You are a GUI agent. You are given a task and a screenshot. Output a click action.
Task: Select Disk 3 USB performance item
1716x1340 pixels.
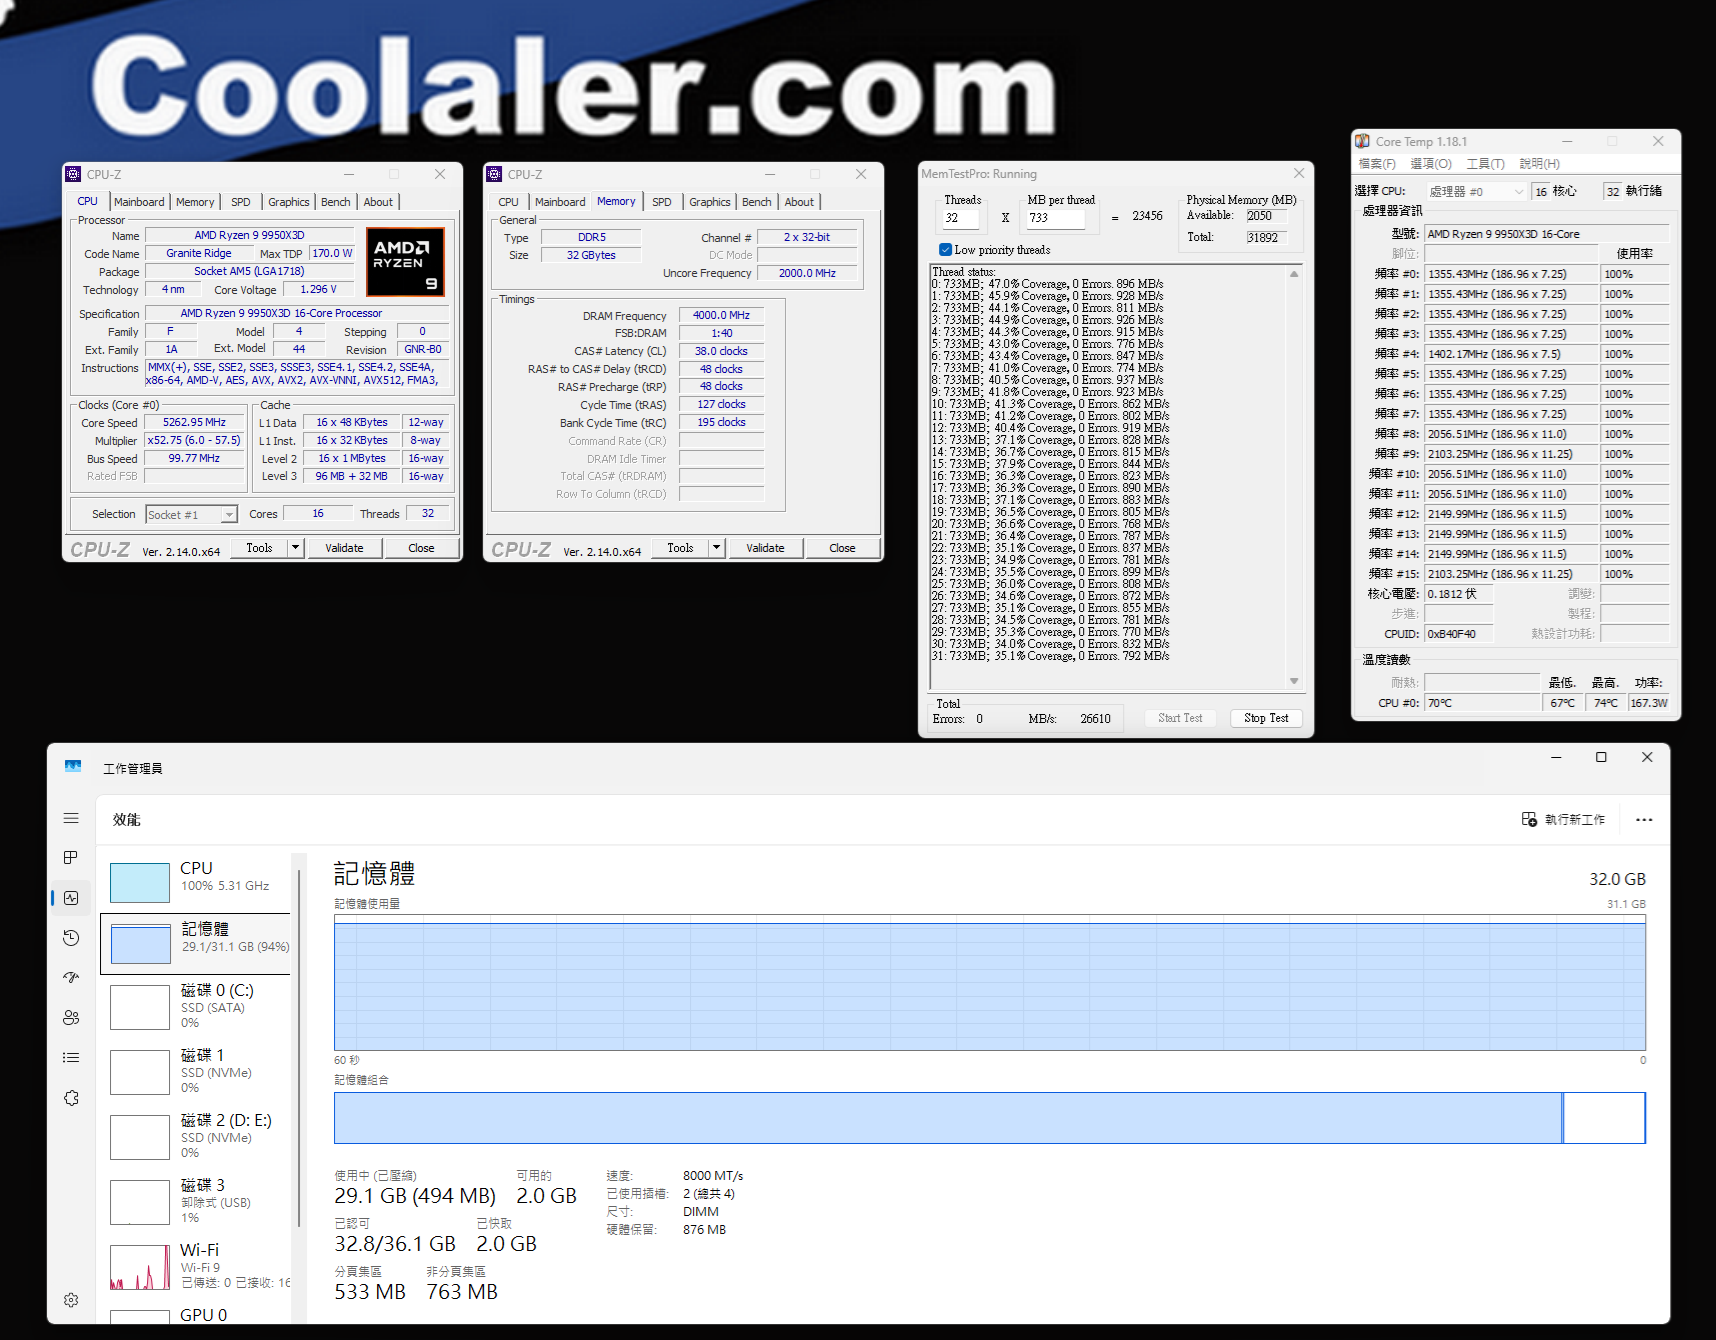196,1201
